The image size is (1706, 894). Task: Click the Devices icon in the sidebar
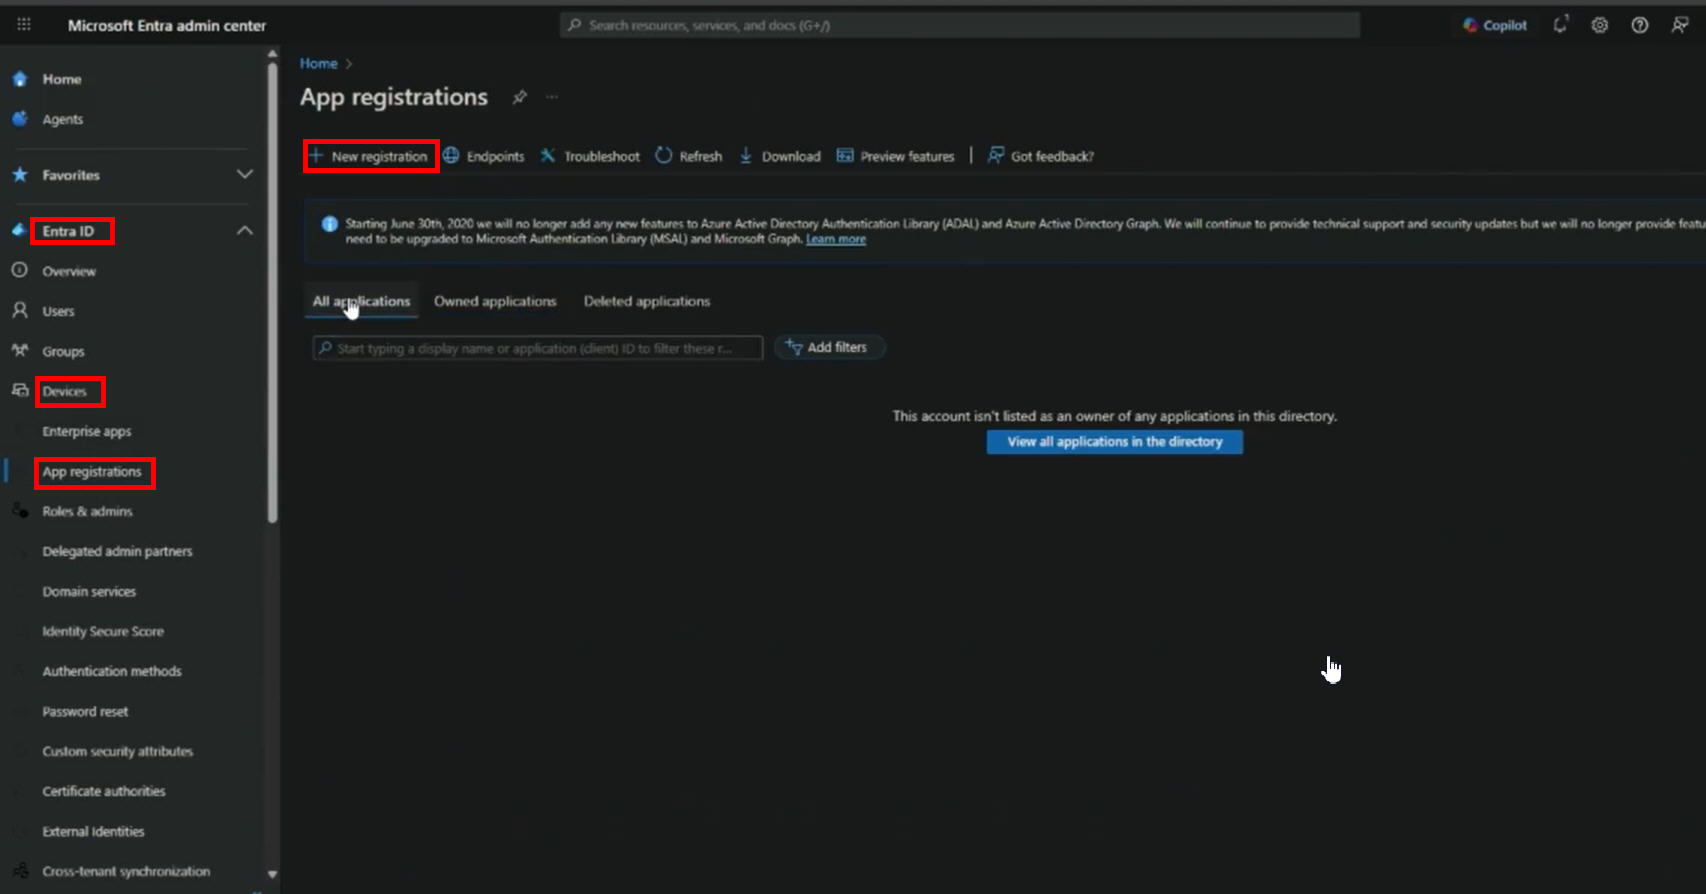pos(20,391)
